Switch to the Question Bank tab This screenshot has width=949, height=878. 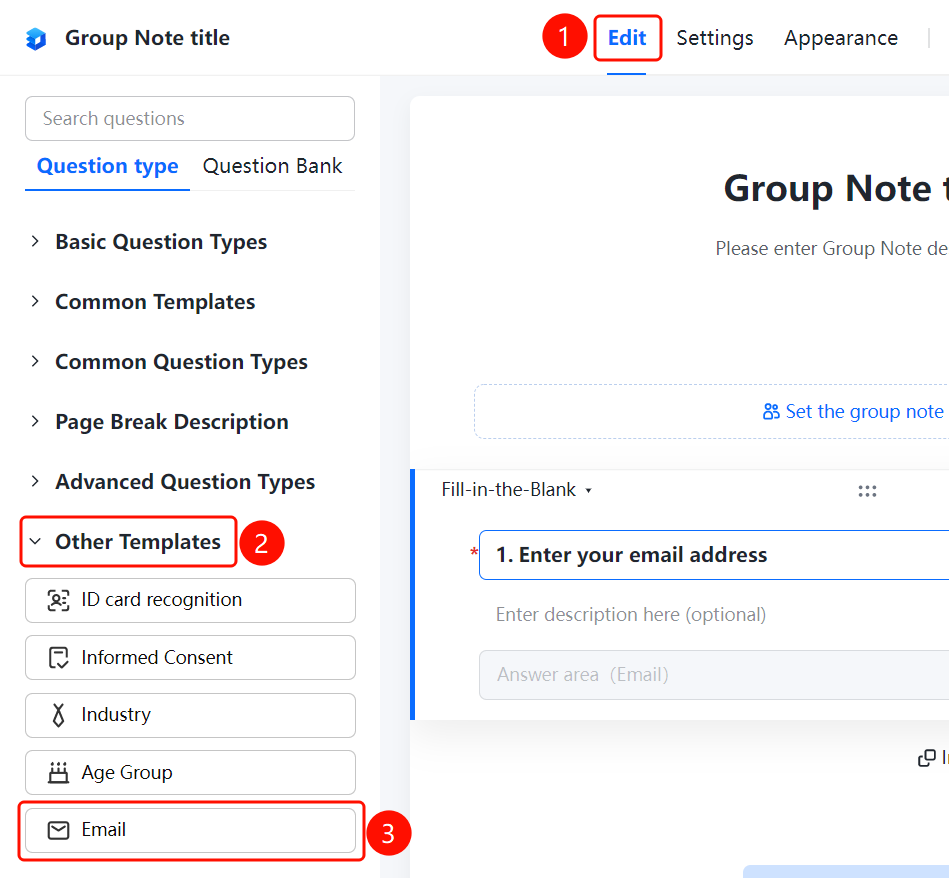[x=272, y=166]
